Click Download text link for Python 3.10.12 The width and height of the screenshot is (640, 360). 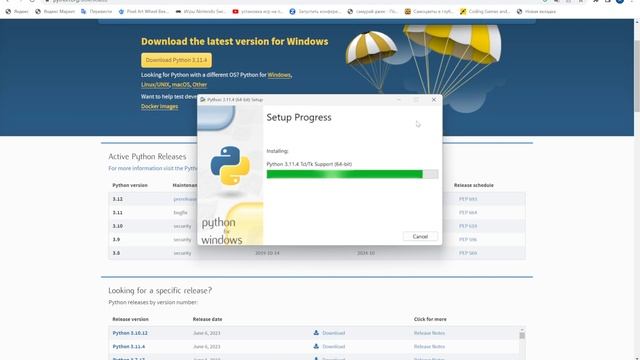pos(333,333)
